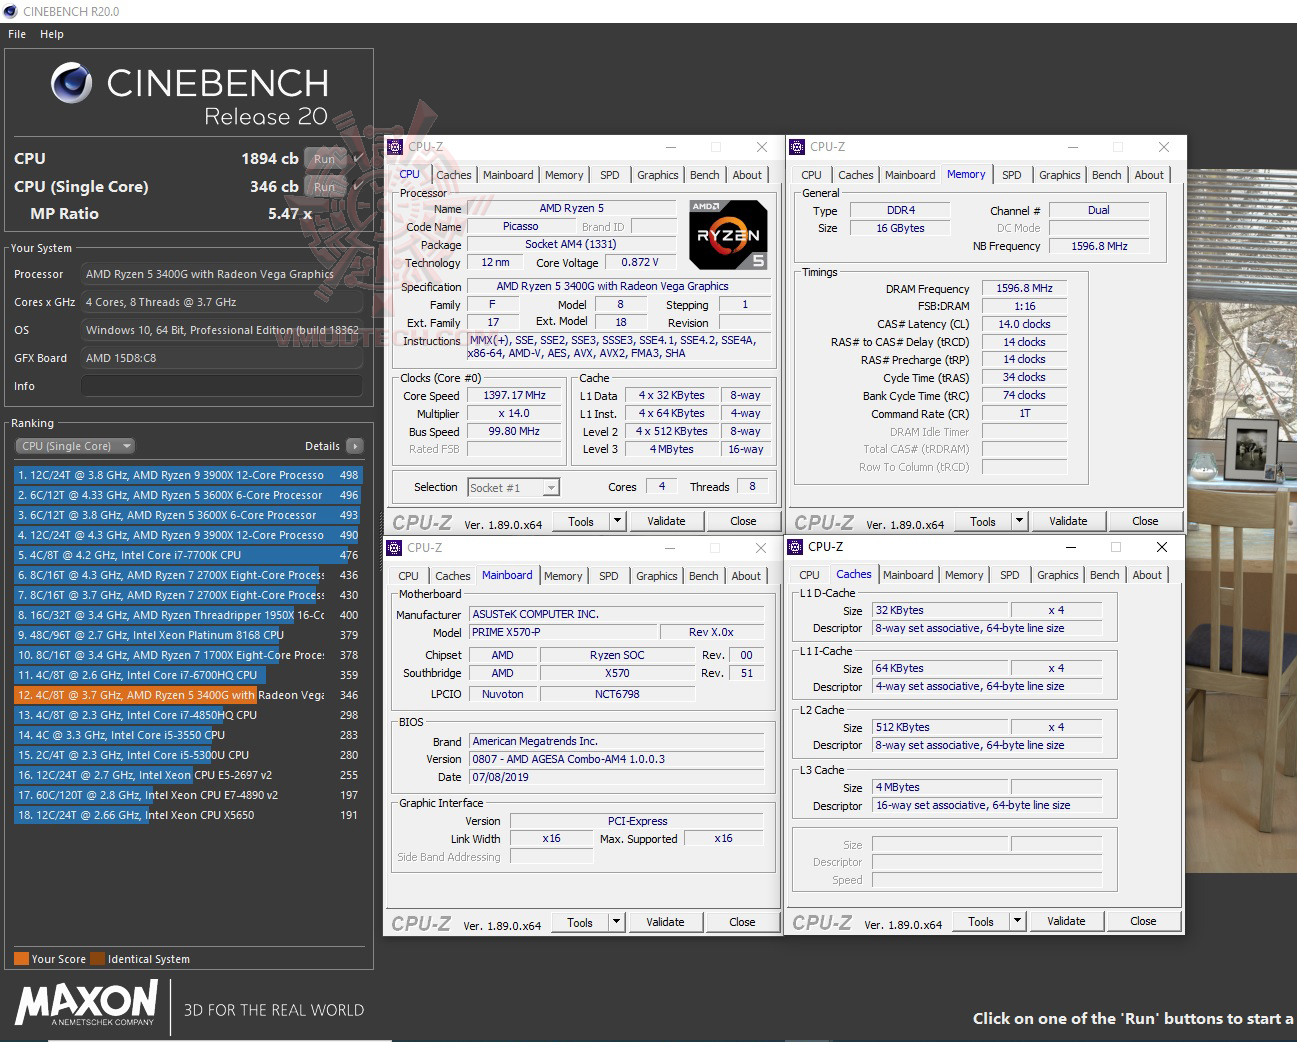Open Tools dropdown arrow in Memory CPU-Z window
This screenshot has width=1297, height=1042.
coord(1019,521)
